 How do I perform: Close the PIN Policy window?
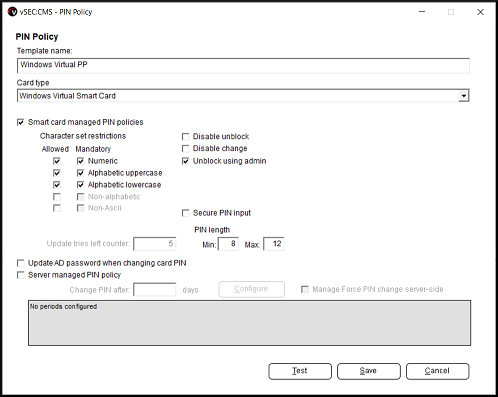[x=480, y=12]
